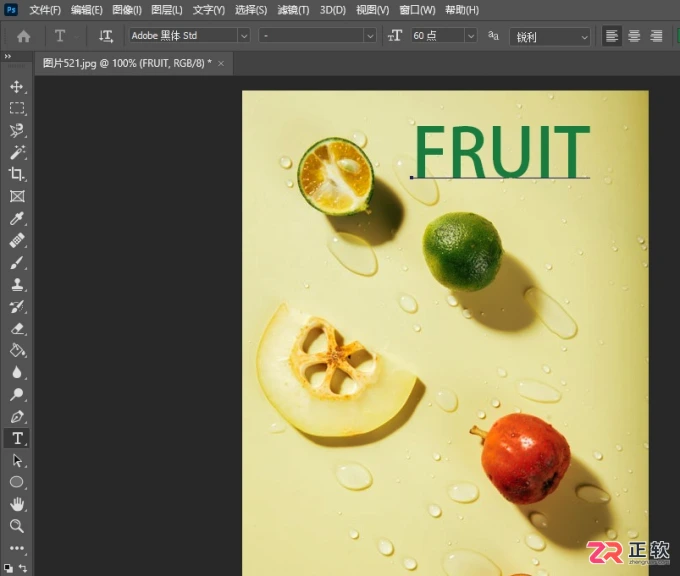Open the 图像(I) menu
This screenshot has width=680, height=576.
(127, 10)
